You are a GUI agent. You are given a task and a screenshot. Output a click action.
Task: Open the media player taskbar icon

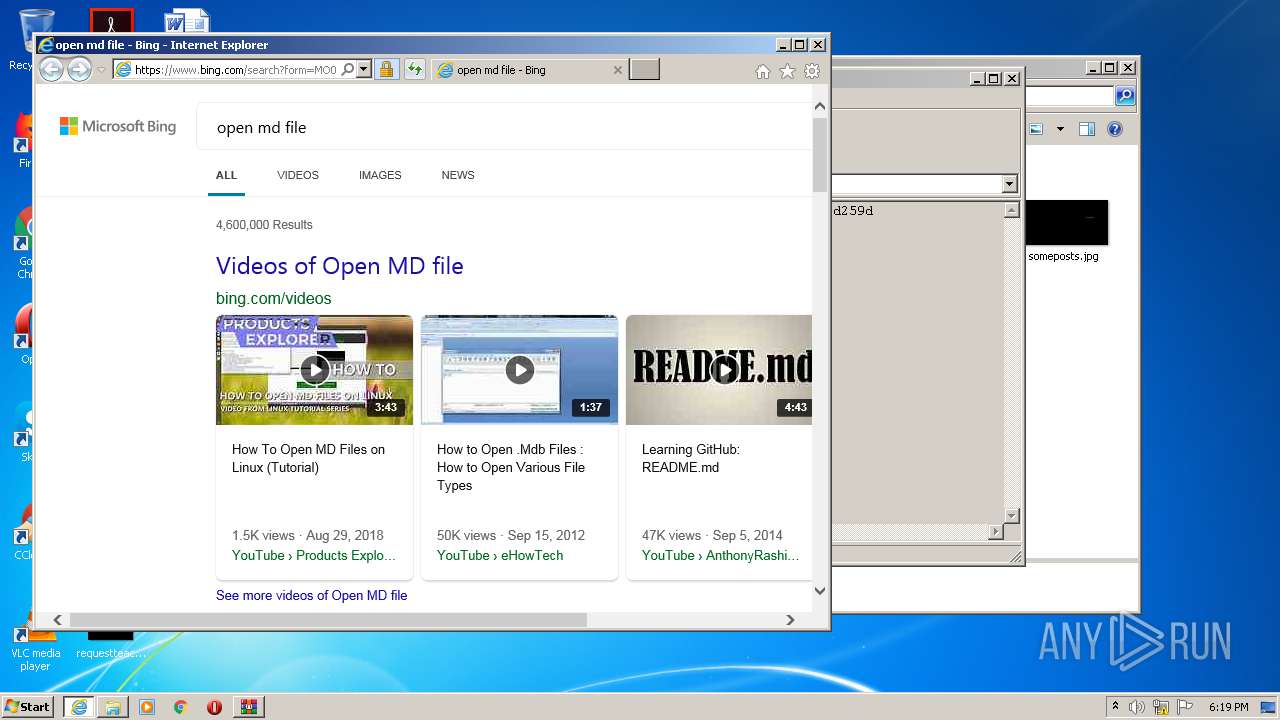pyautogui.click(x=147, y=707)
